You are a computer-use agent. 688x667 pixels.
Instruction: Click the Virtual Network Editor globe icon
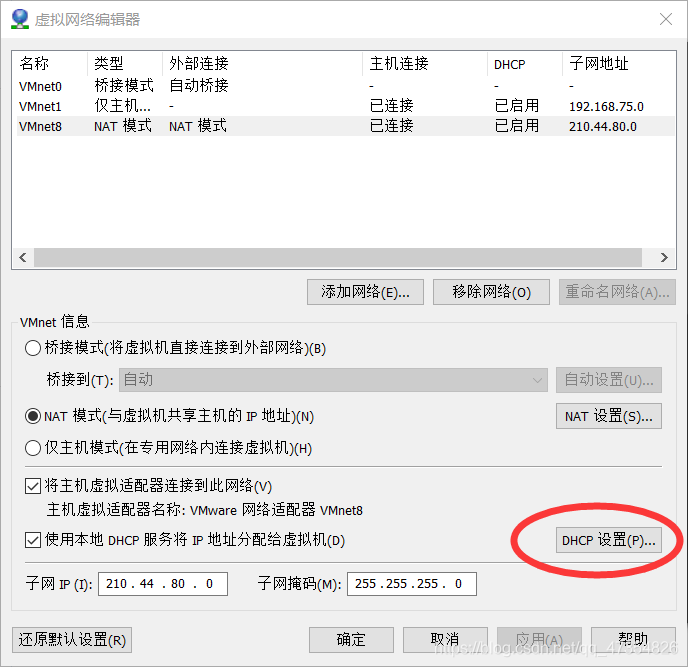pos(20,19)
